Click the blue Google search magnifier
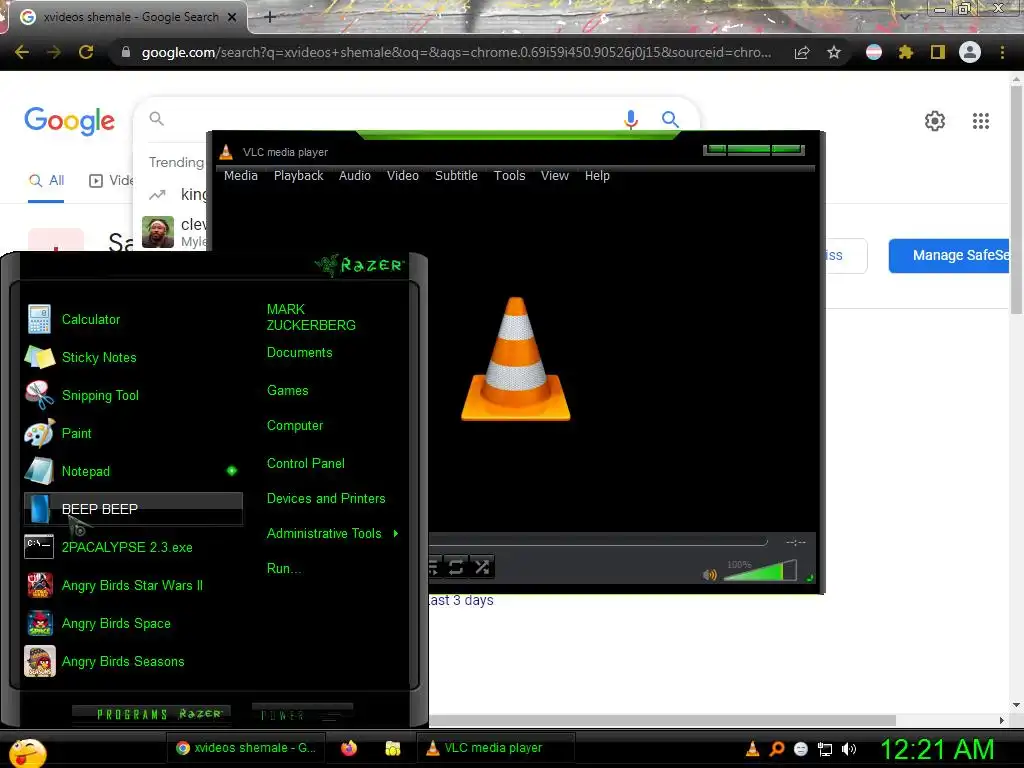 tap(670, 119)
